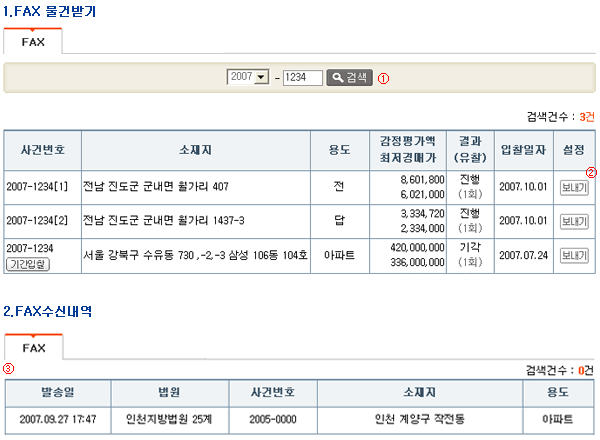Click the red circled number 1 marker

tap(383, 78)
